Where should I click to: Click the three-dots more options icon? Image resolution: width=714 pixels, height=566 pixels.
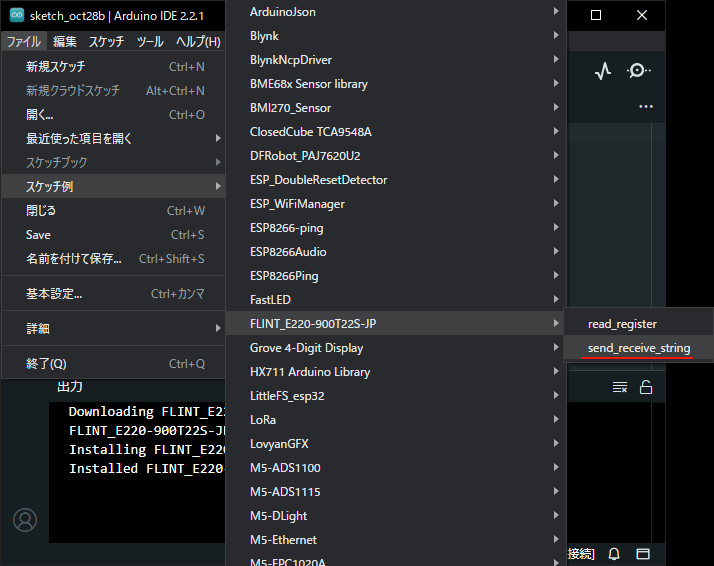[x=646, y=107]
